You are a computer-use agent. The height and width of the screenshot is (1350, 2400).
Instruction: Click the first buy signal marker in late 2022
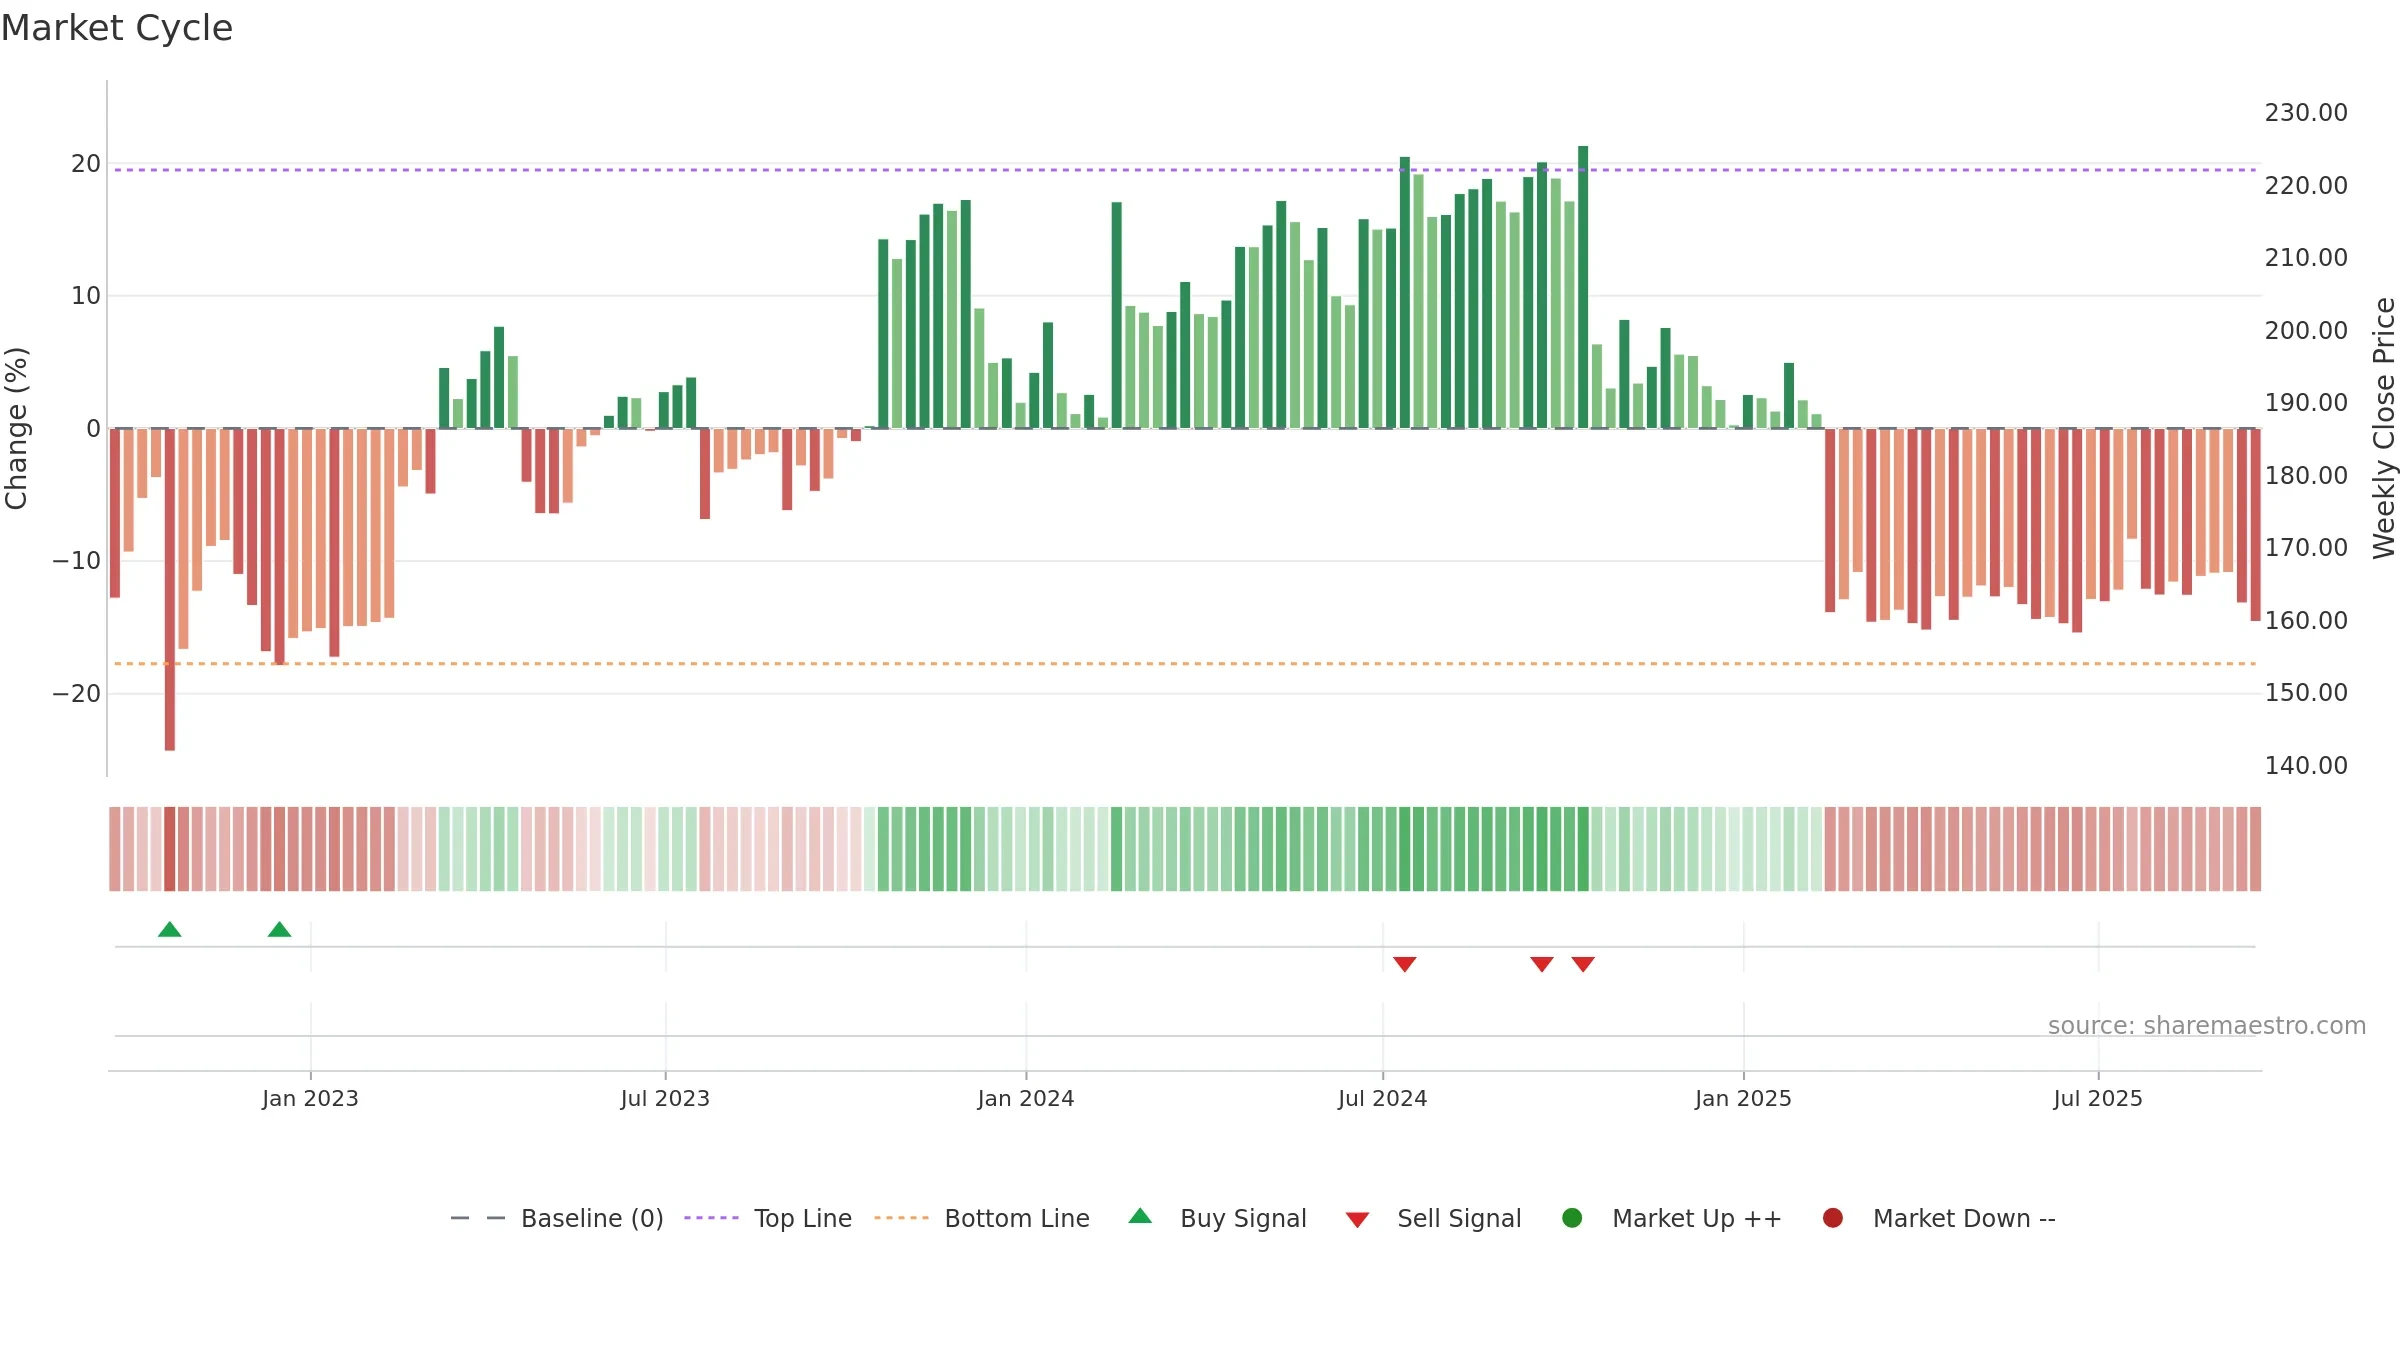coord(170,930)
